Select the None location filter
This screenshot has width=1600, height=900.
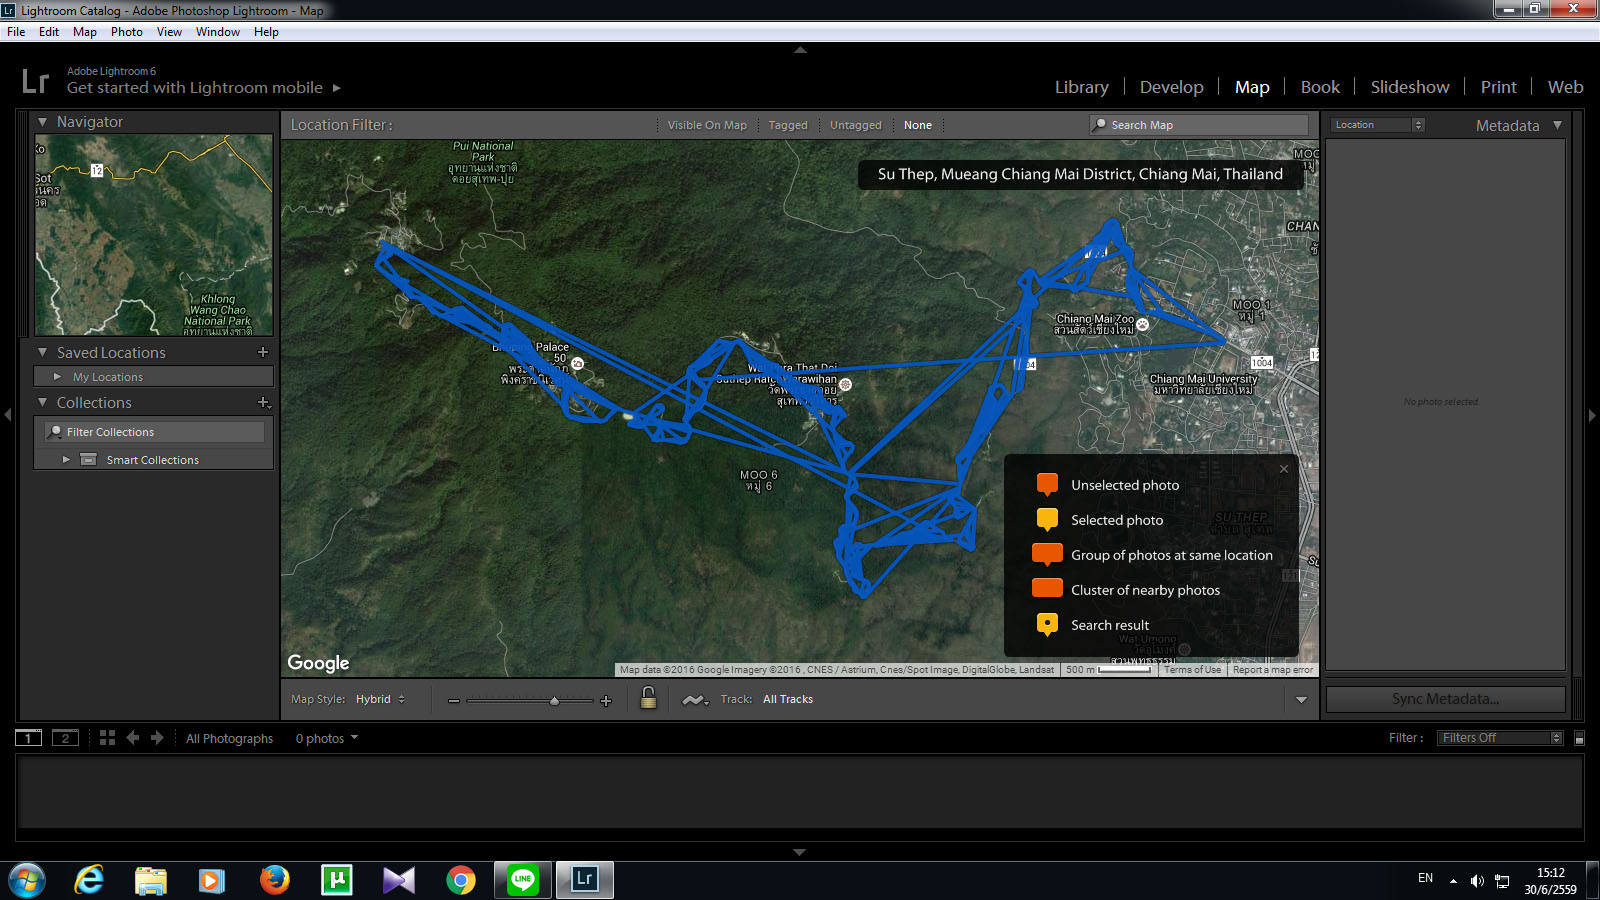[918, 125]
